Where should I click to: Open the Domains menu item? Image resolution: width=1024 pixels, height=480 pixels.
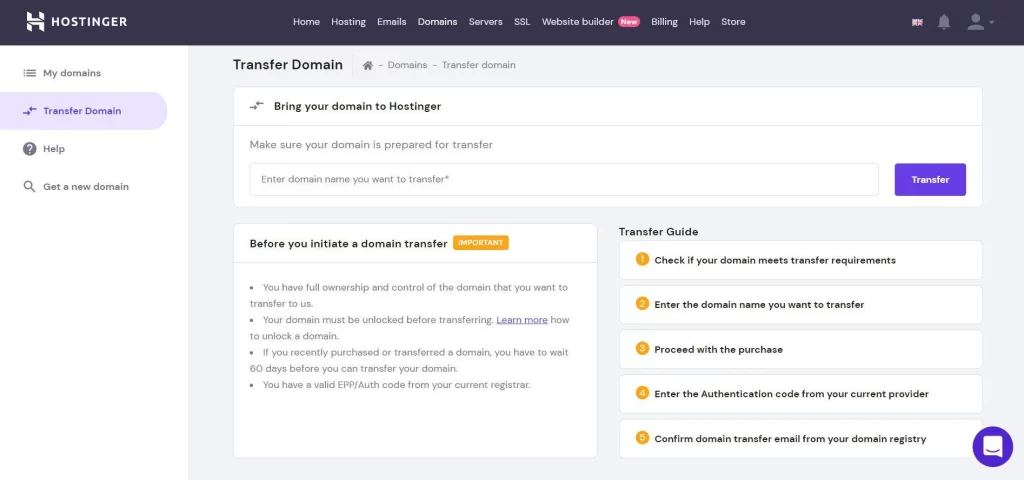pos(438,22)
